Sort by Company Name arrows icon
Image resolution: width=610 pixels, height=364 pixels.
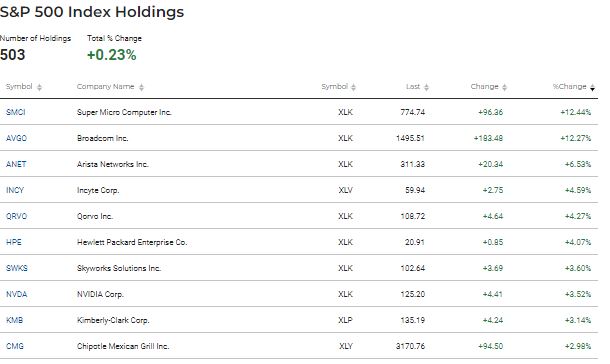pos(142,88)
